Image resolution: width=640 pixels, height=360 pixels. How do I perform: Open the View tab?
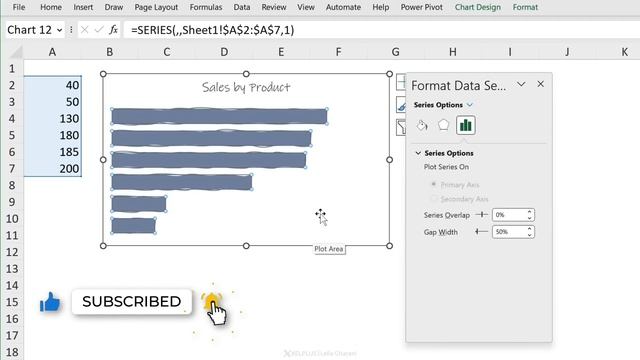tap(306, 7)
